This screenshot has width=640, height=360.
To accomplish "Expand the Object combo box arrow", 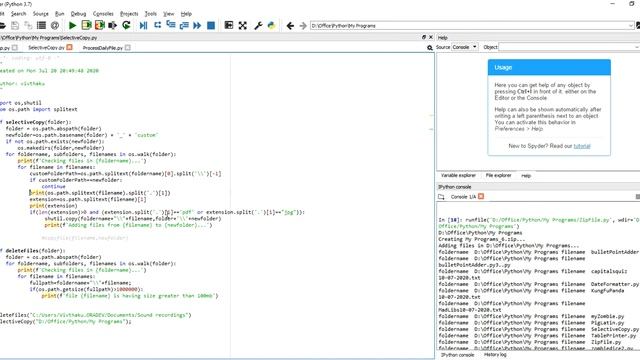I will click(x=637, y=47).
